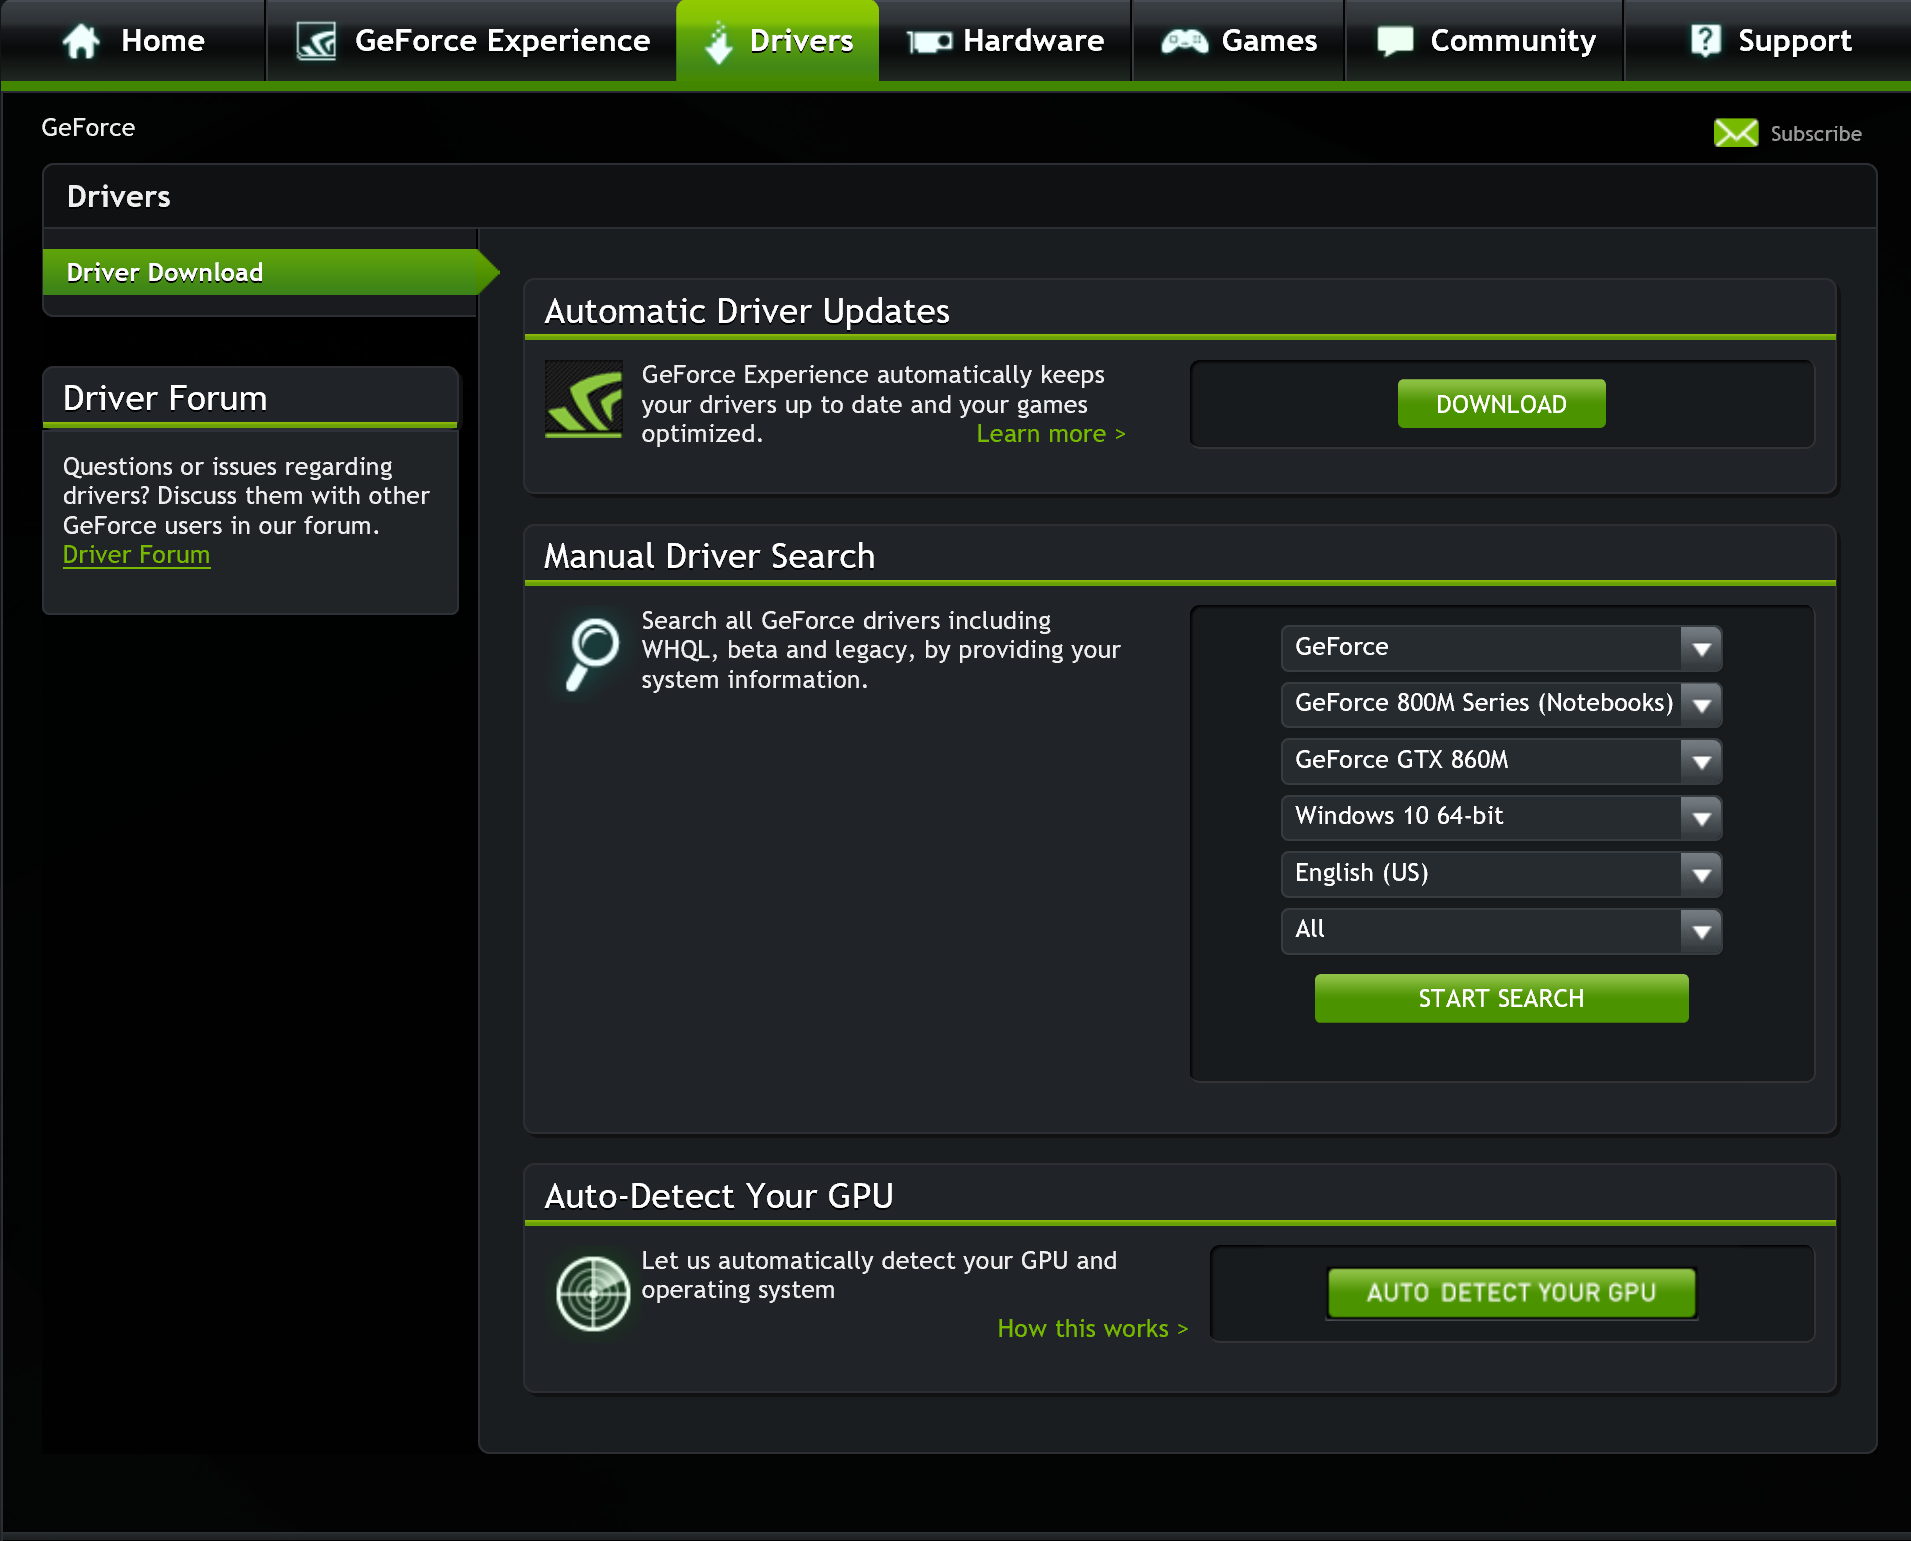Open the GeForce product type dropdown

point(1500,648)
